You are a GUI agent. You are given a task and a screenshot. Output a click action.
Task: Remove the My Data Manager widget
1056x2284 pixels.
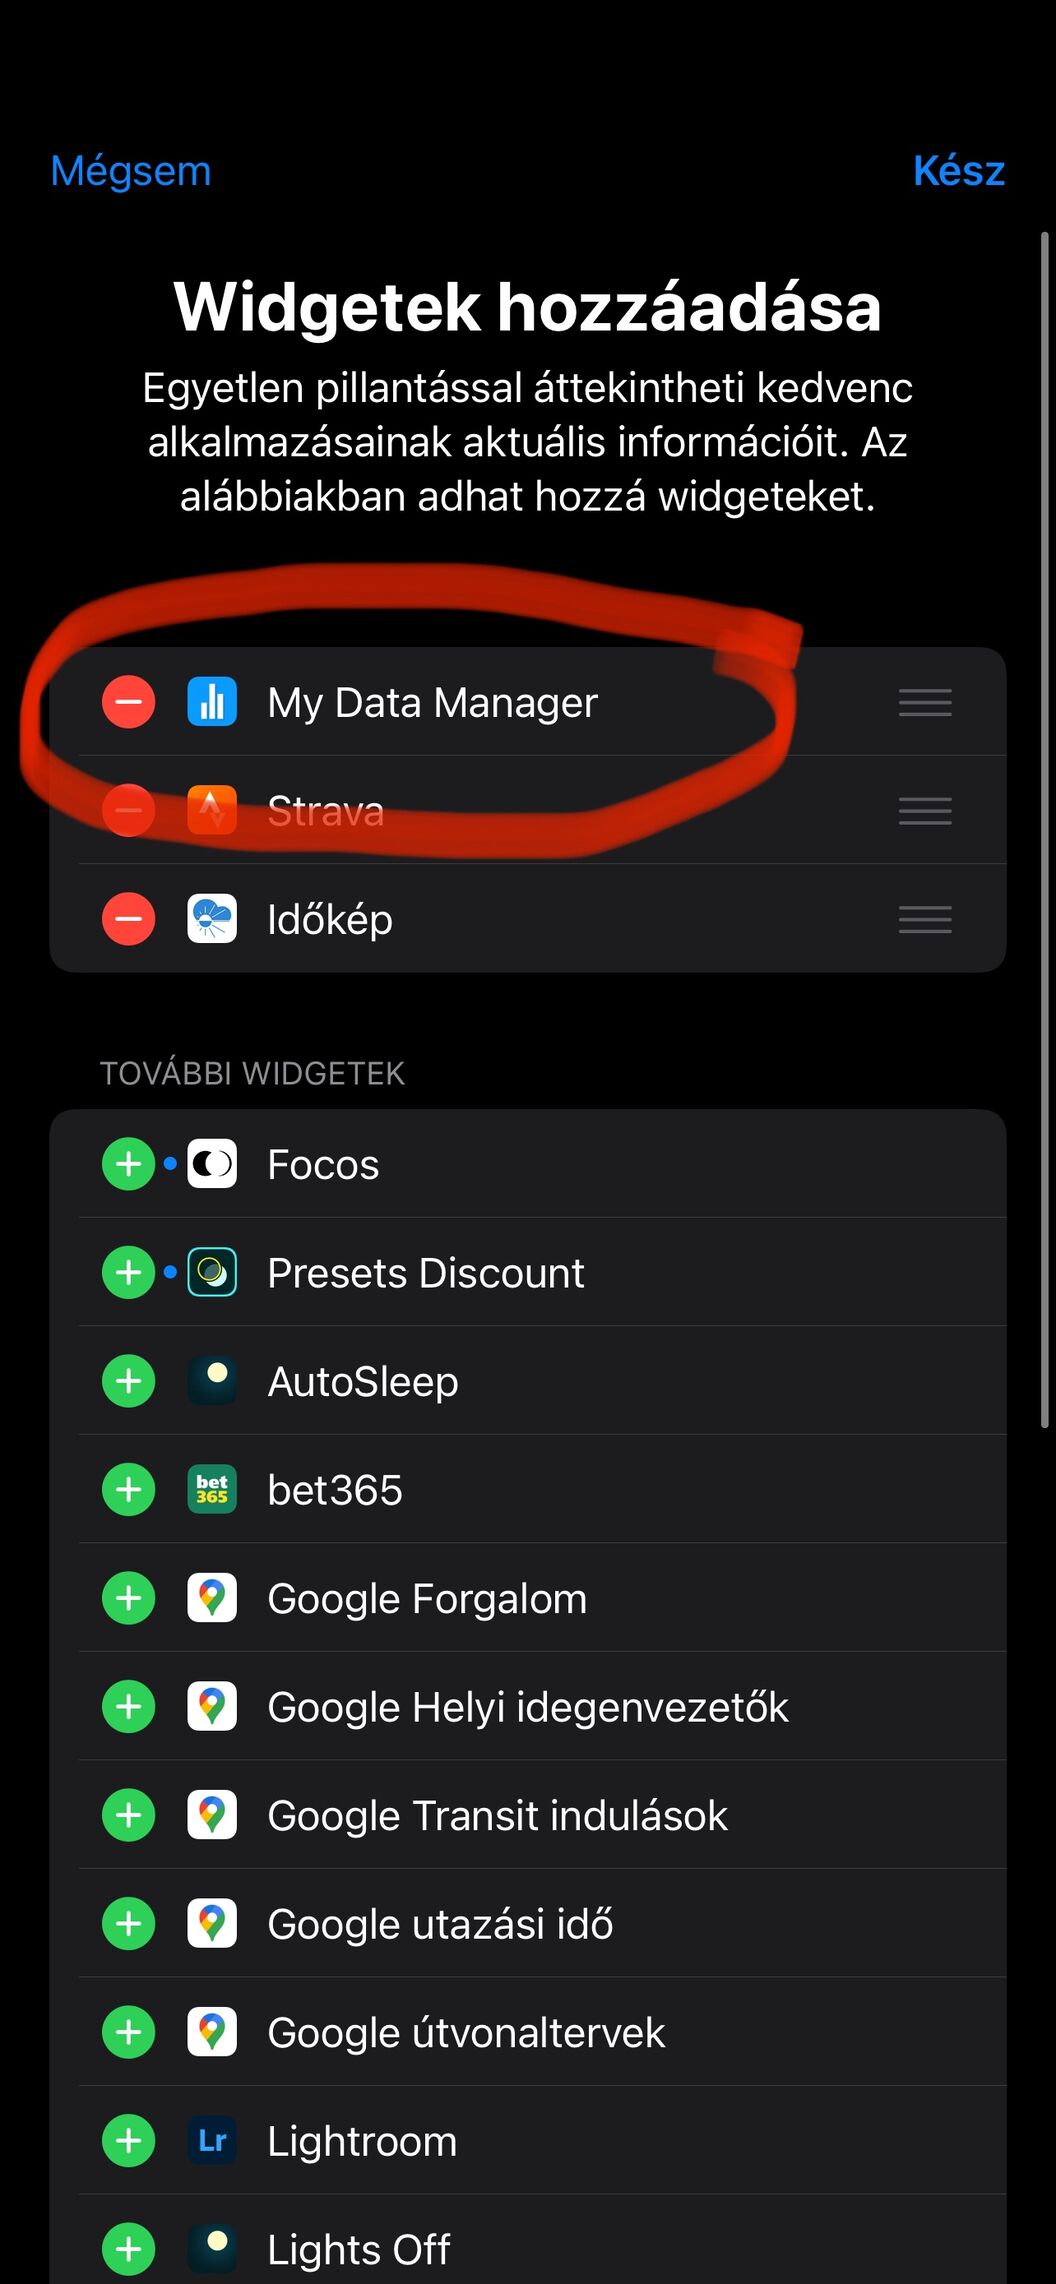tap(129, 702)
